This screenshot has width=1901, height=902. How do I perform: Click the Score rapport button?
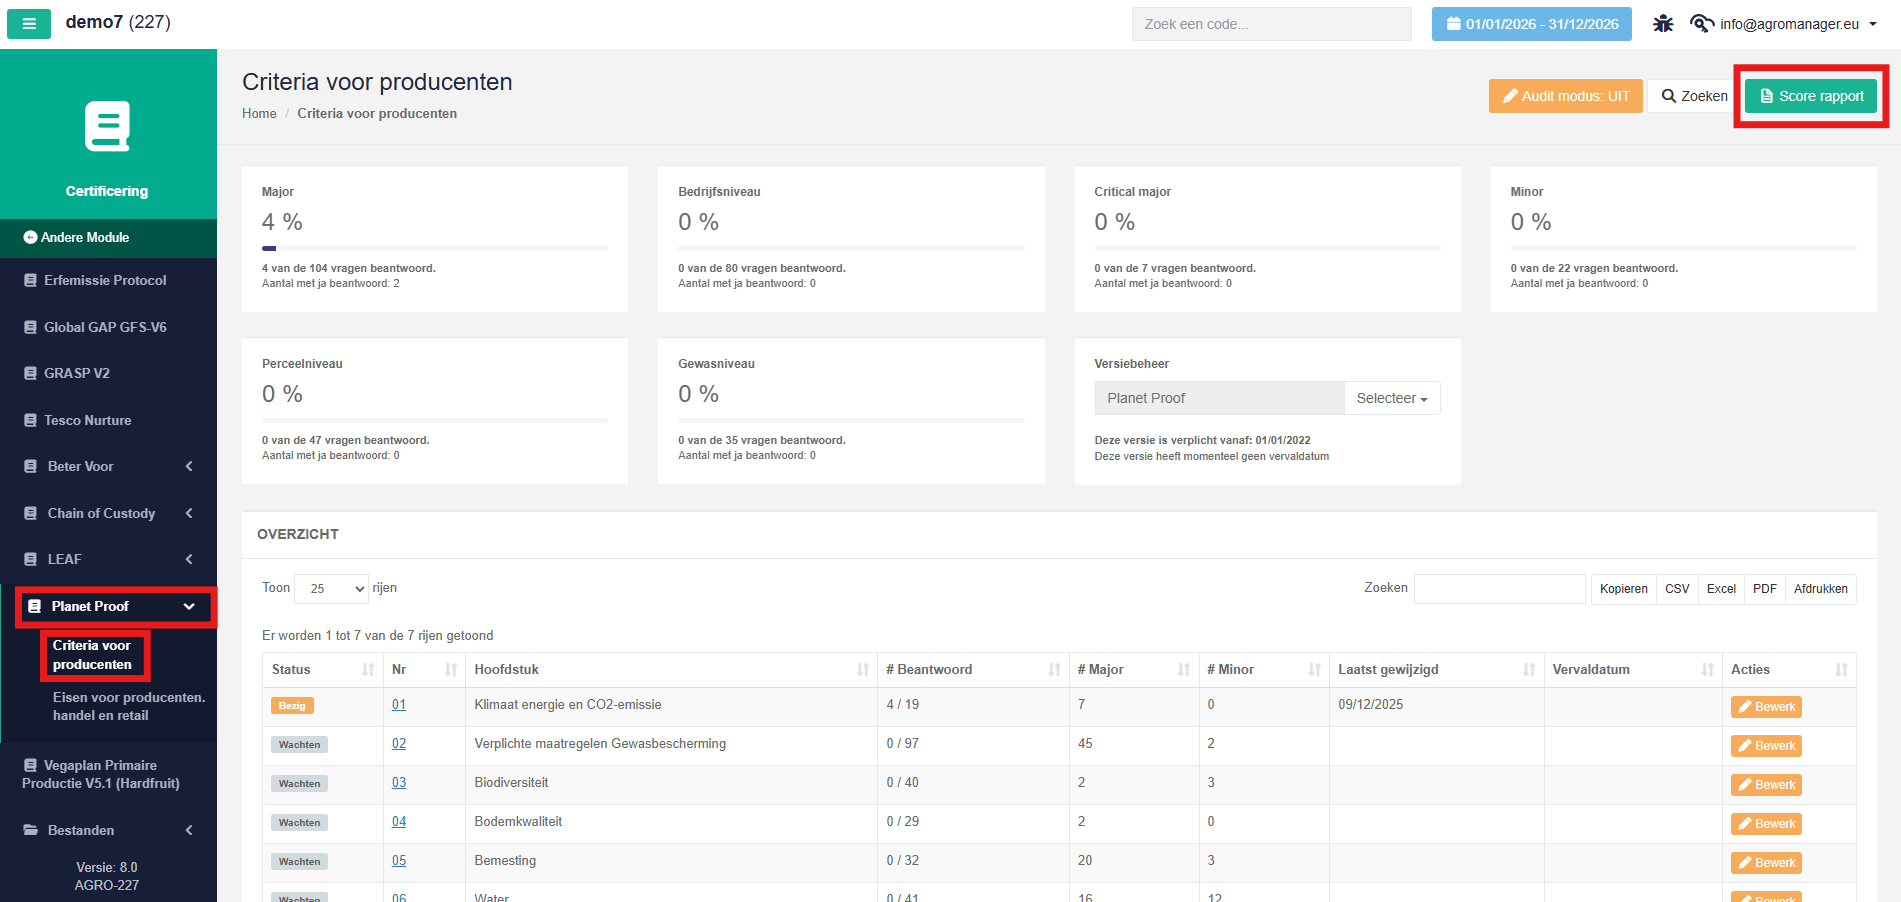pyautogui.click(x=1811, y=96)
